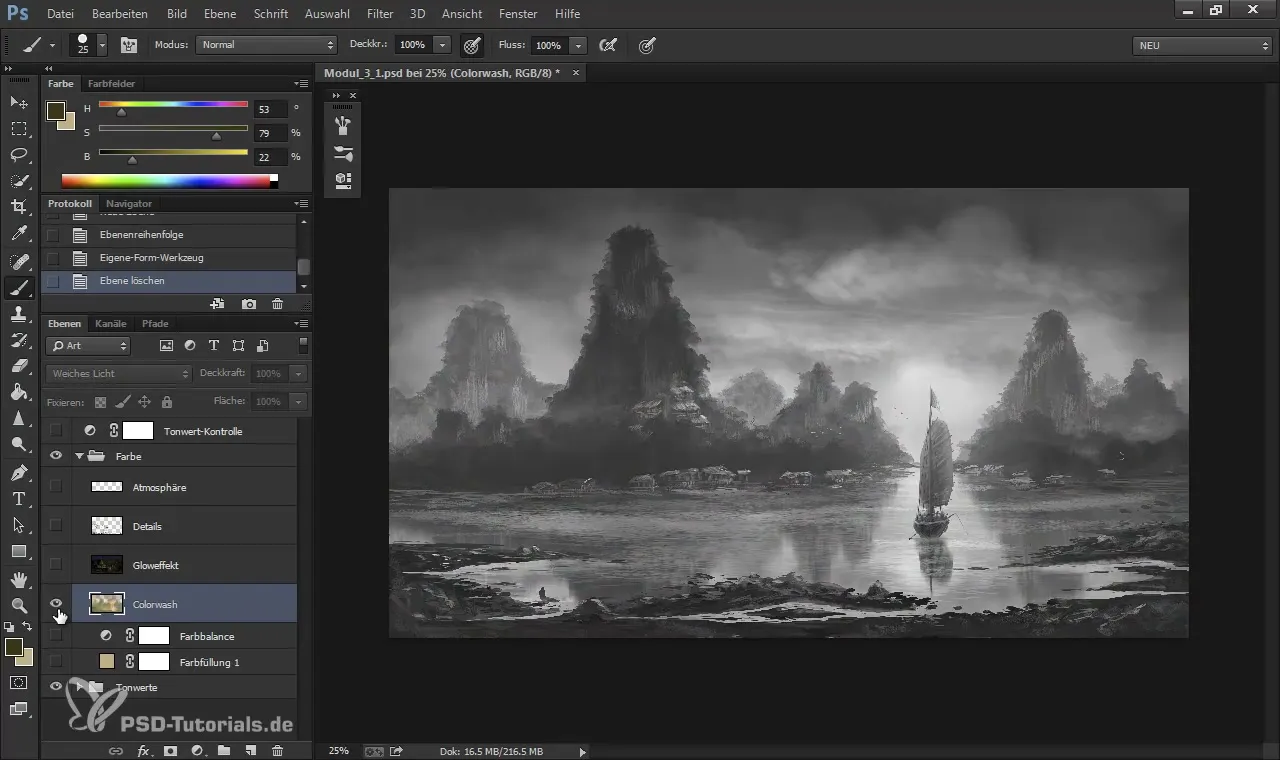The image size is (1280, 760).
Task: Open the Ebene menu
Action: click(220, 14)
